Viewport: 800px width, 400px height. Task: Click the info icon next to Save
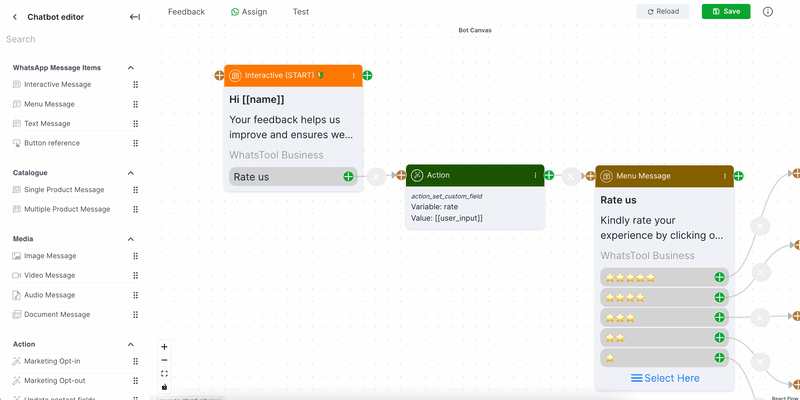tap(768, 12)
